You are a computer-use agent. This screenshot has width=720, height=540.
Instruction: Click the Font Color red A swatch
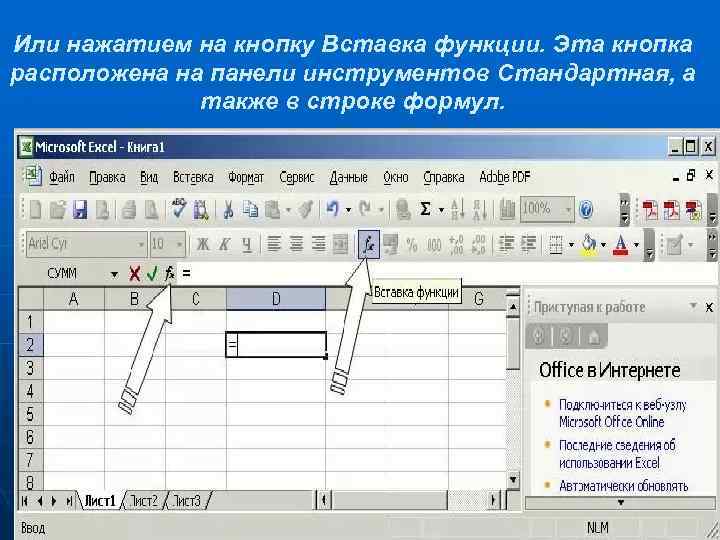(x=620, y=245)
